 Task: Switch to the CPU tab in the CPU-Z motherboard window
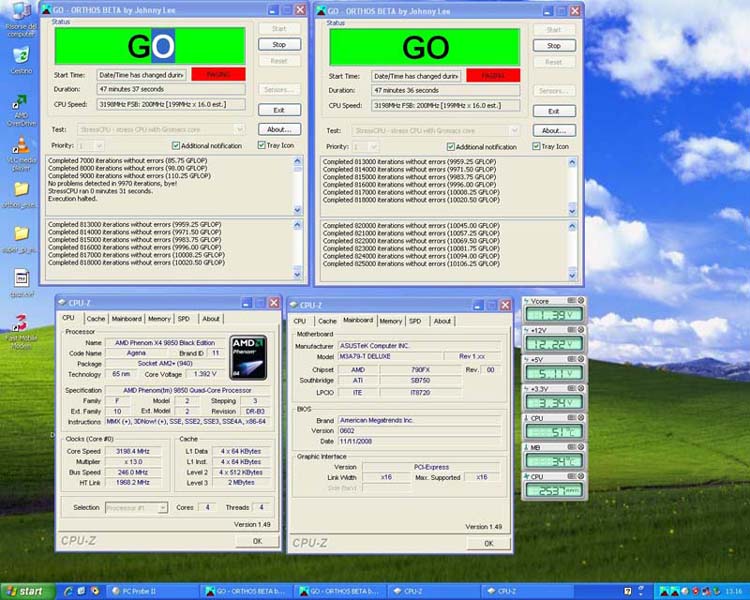point(300,321)
